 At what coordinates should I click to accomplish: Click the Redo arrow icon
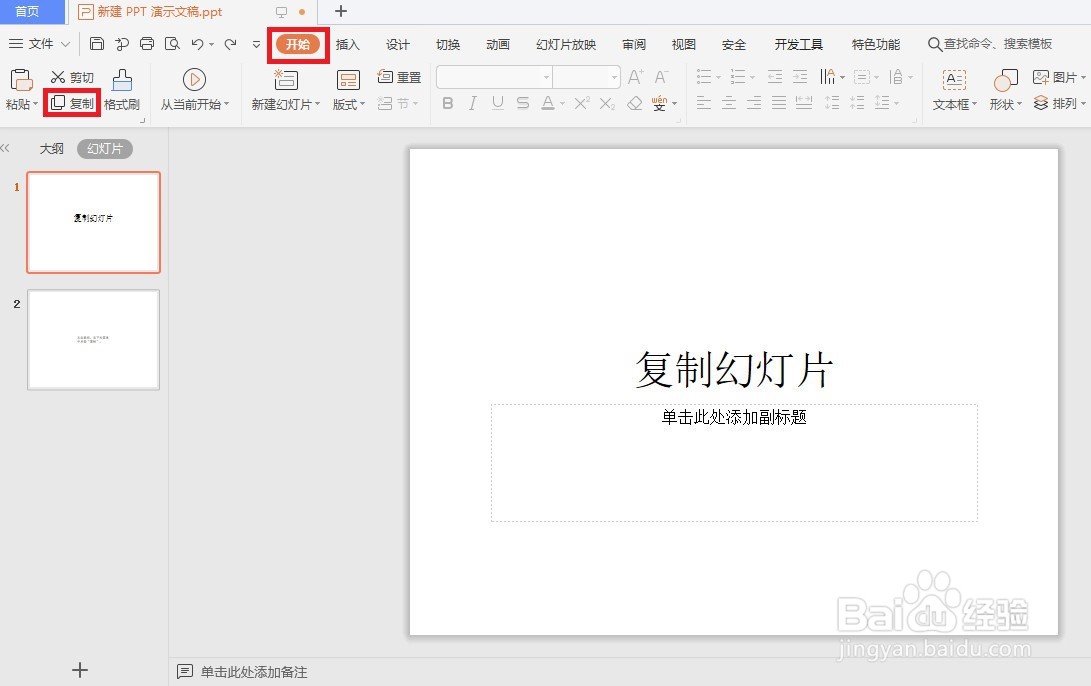[230, 44]
